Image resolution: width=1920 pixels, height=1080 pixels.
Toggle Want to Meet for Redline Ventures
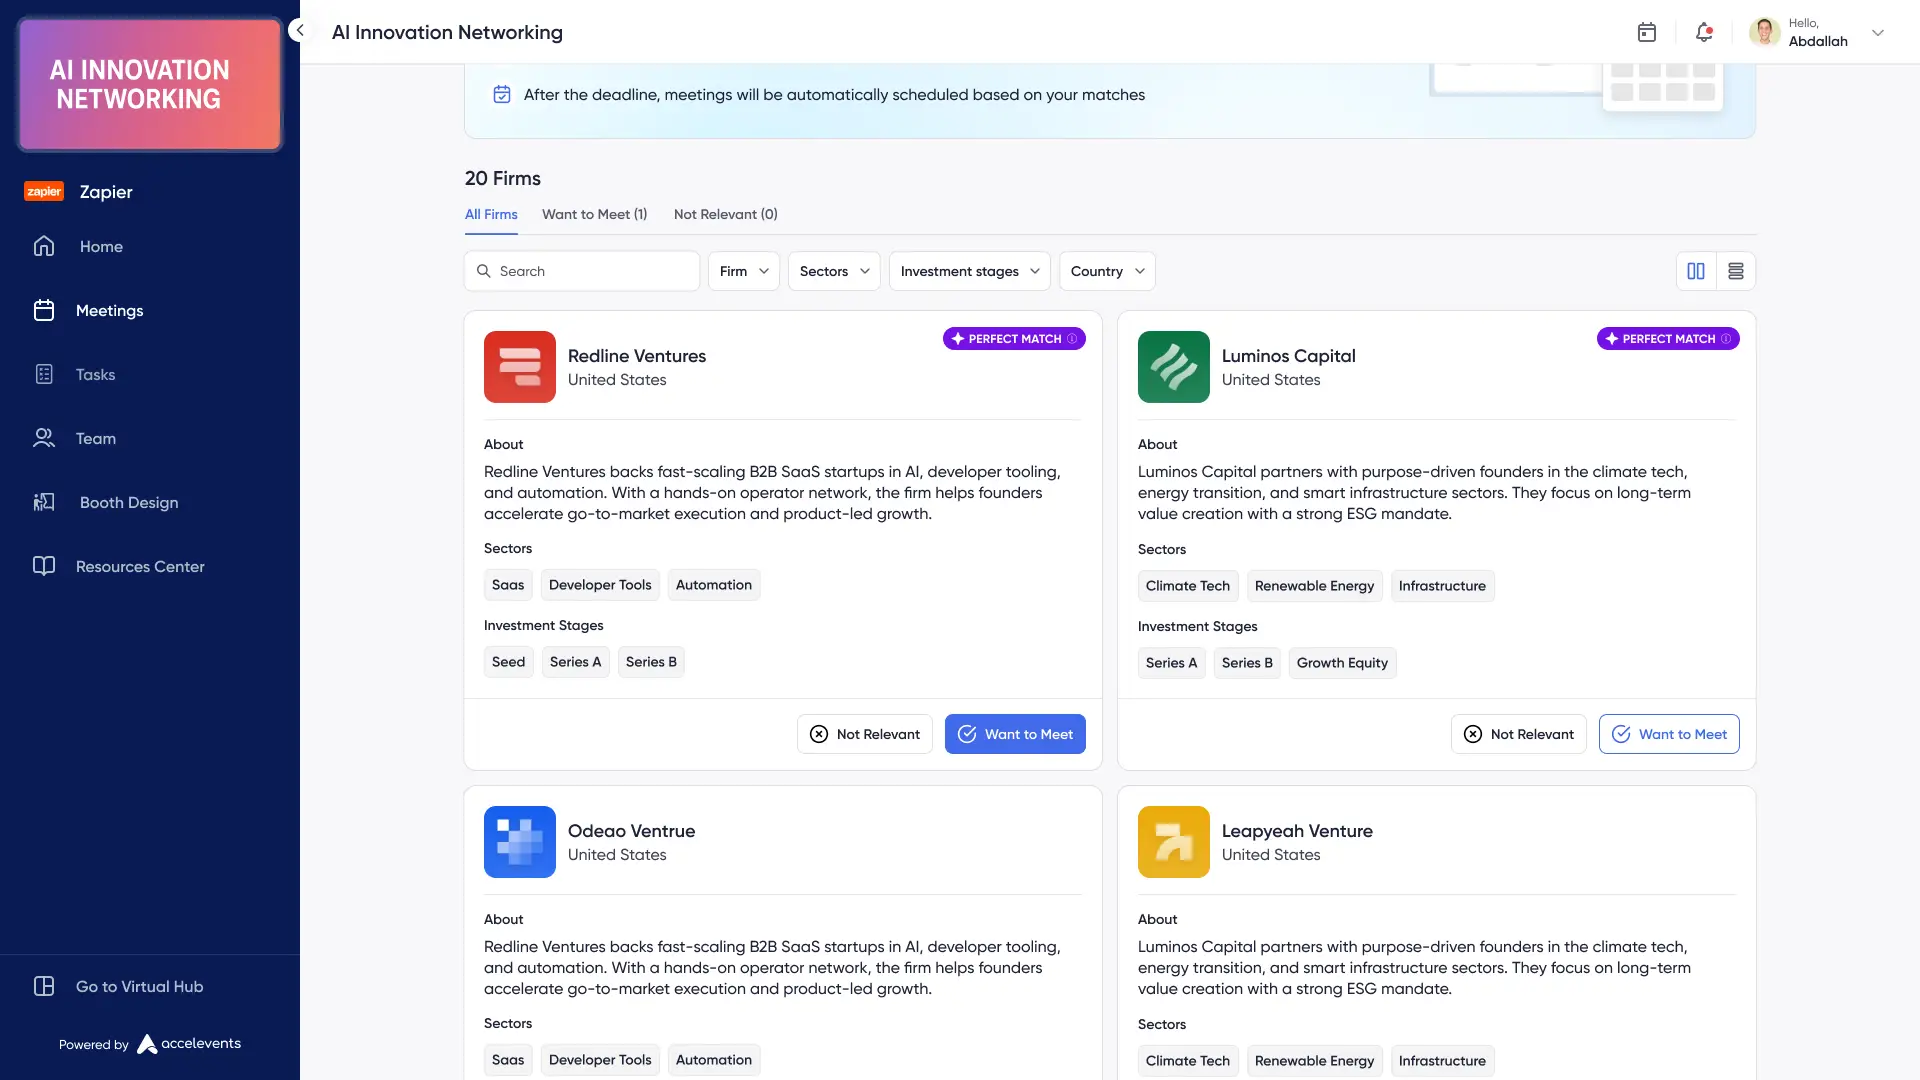point(1015,734)
